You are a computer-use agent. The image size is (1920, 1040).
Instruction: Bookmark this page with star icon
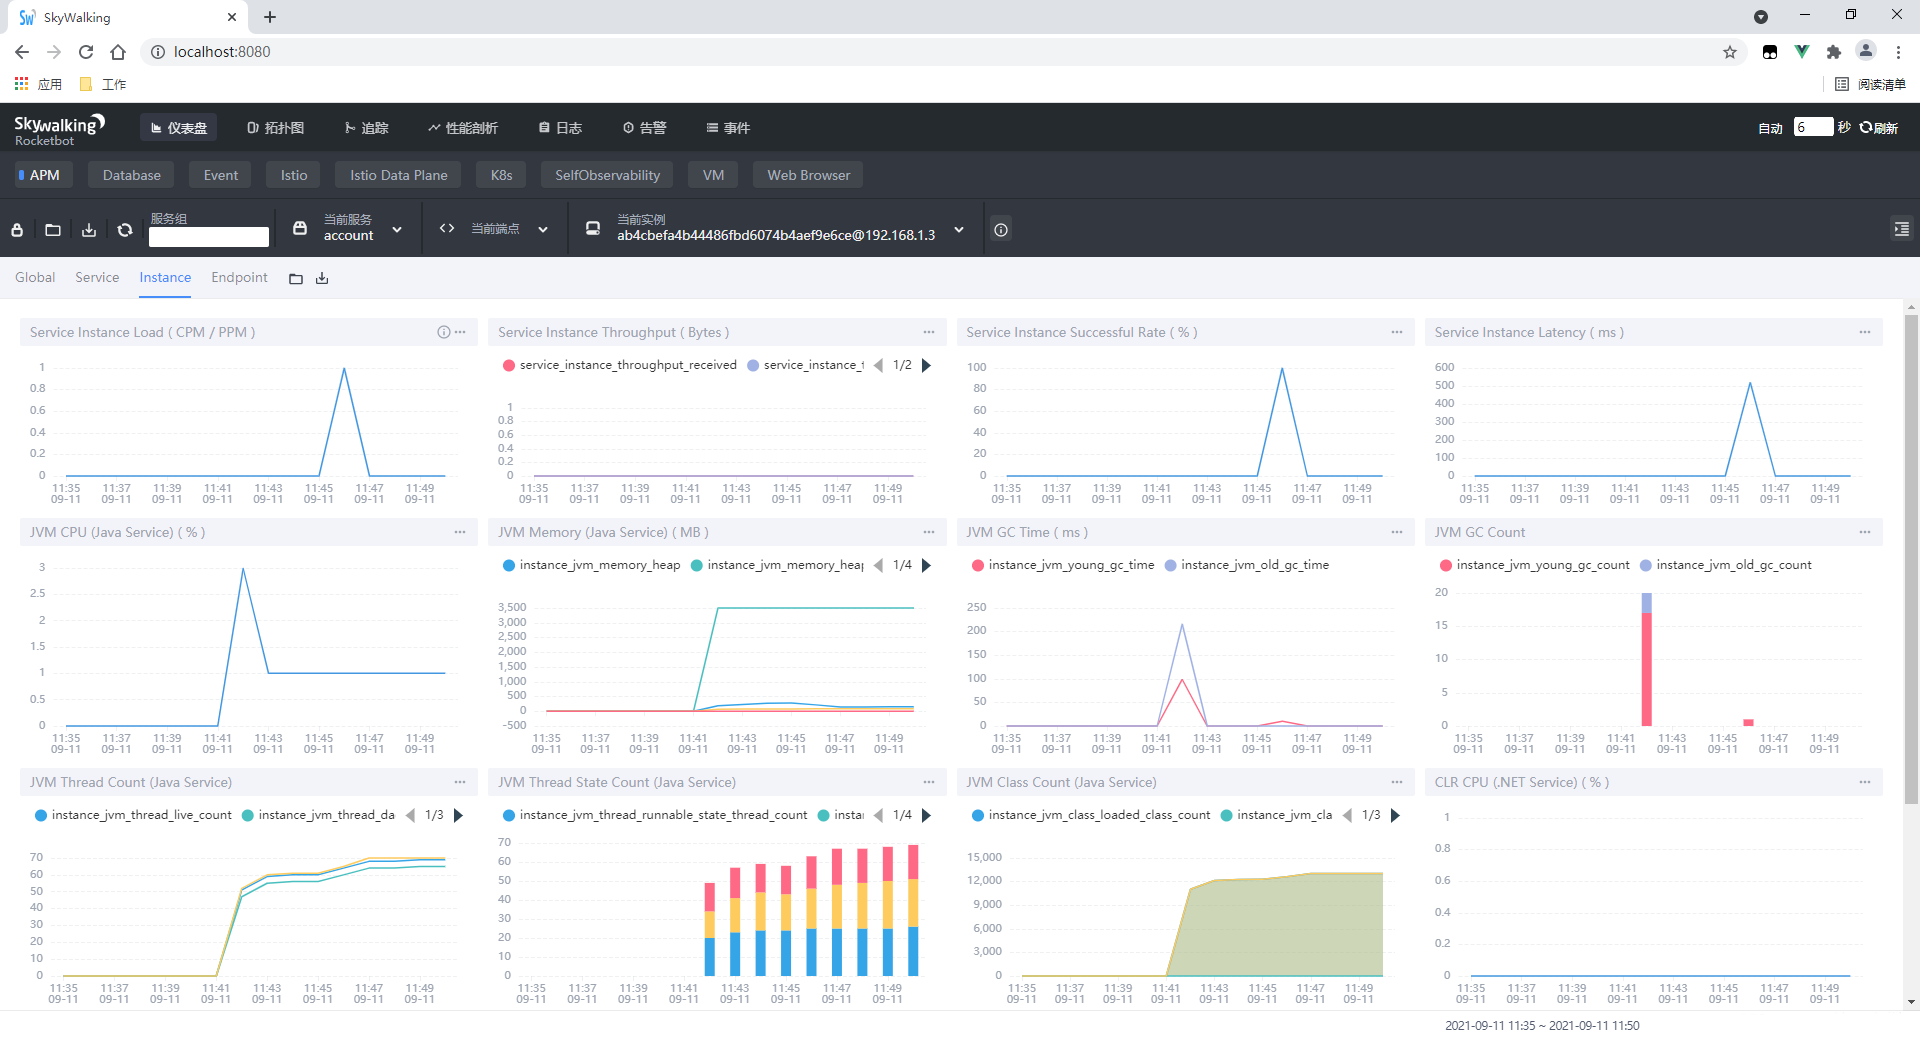coord(1730,52)
